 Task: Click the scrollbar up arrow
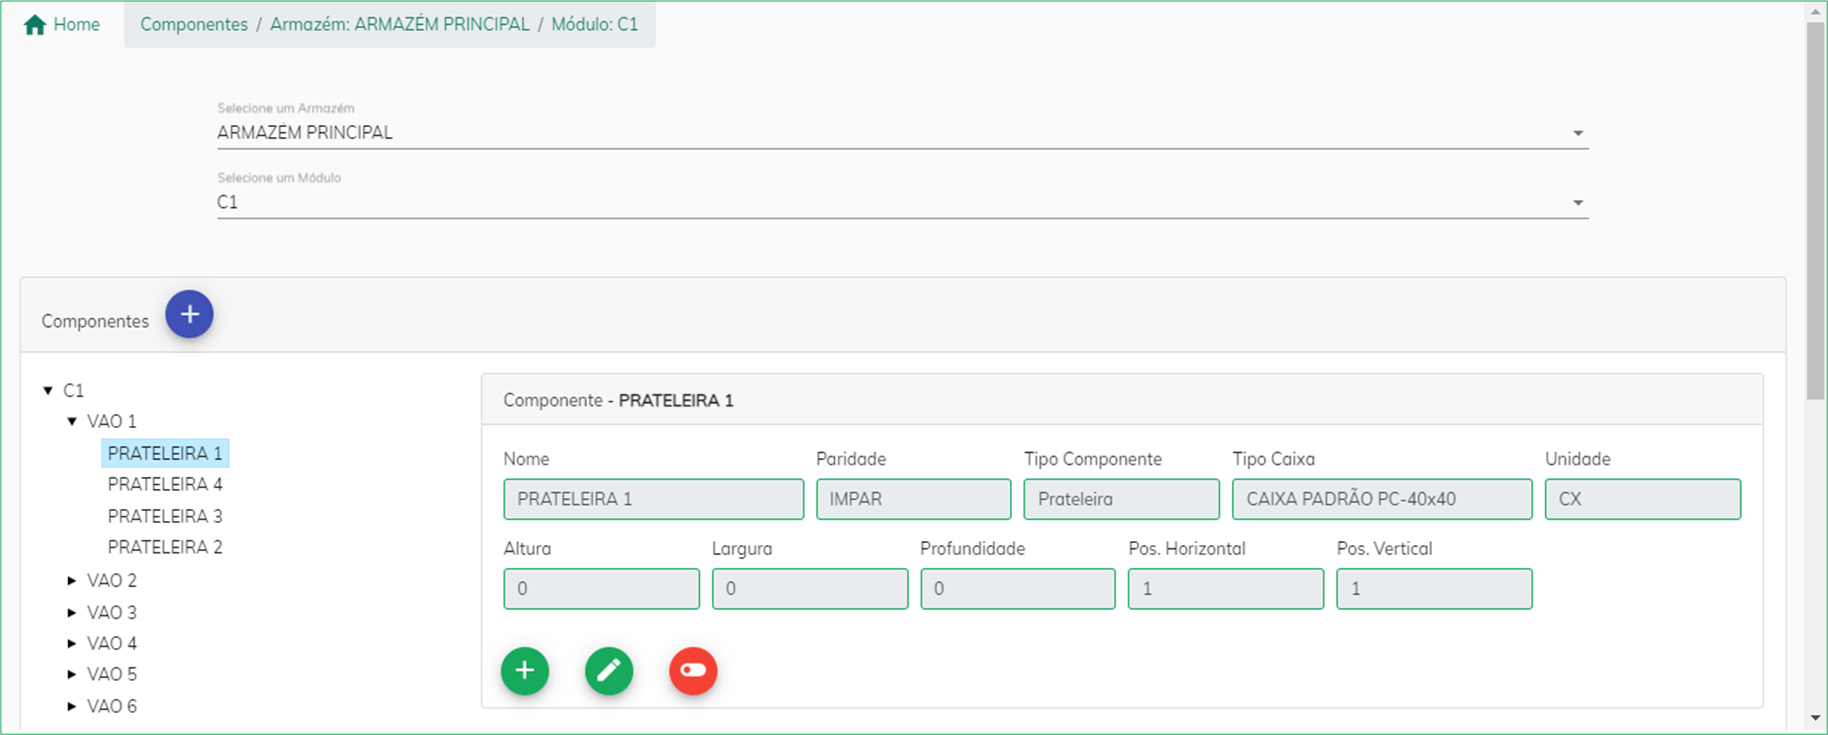click(1816, 12)
